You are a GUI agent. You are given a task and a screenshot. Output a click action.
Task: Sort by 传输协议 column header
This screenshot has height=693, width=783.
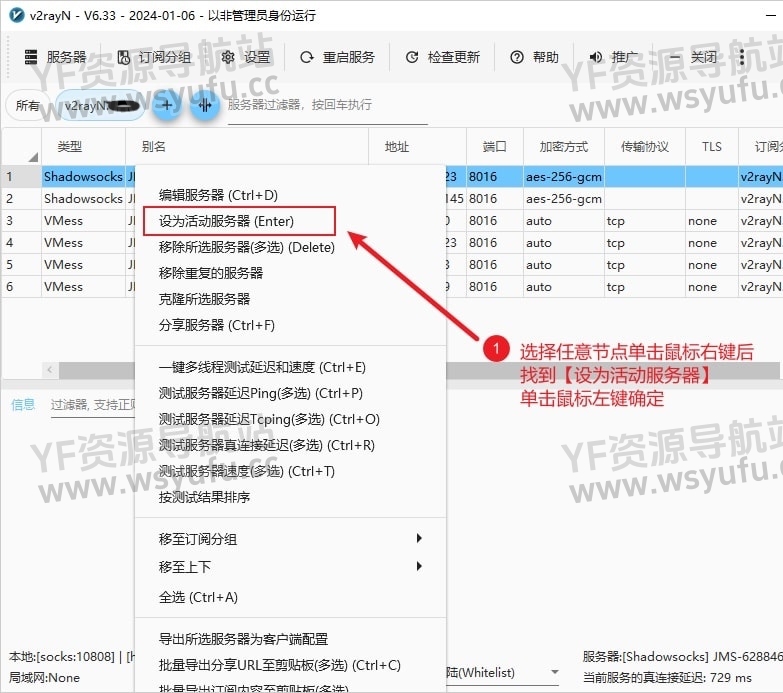(x=645, y=146)
